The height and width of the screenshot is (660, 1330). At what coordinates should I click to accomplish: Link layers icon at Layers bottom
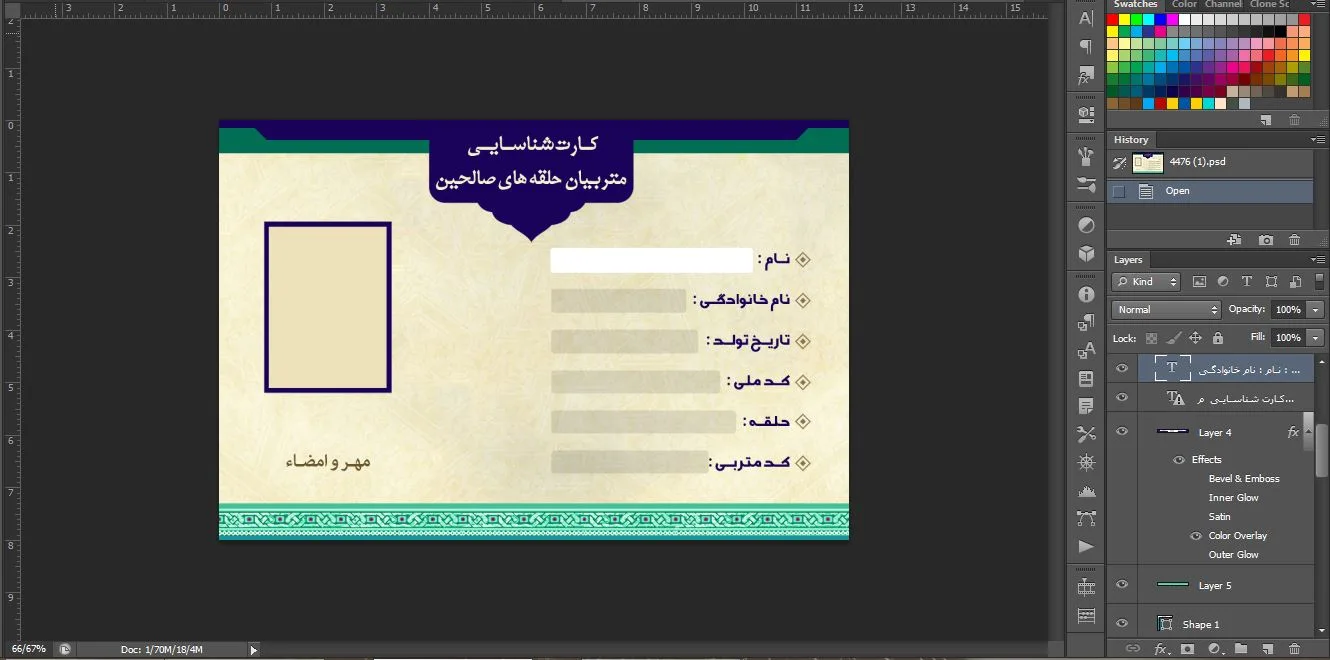(x=1132, y=649)
